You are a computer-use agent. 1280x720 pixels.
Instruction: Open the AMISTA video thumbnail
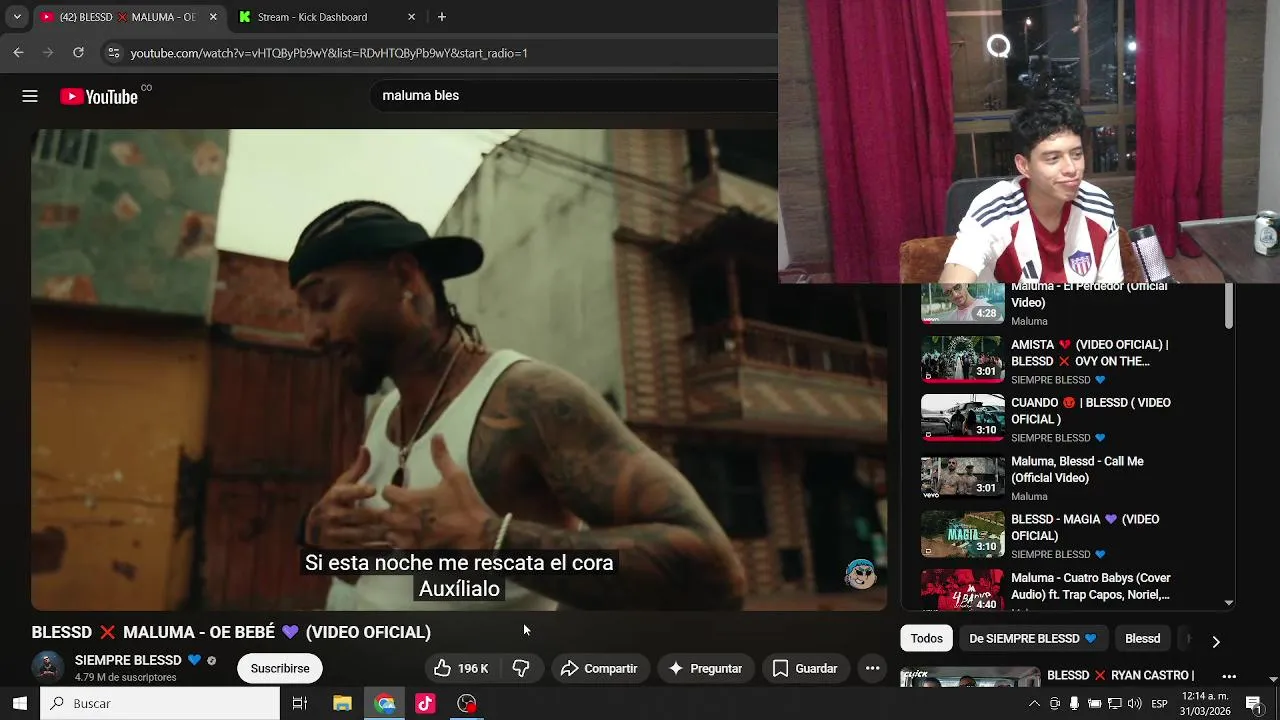click(x=962, y=359)
